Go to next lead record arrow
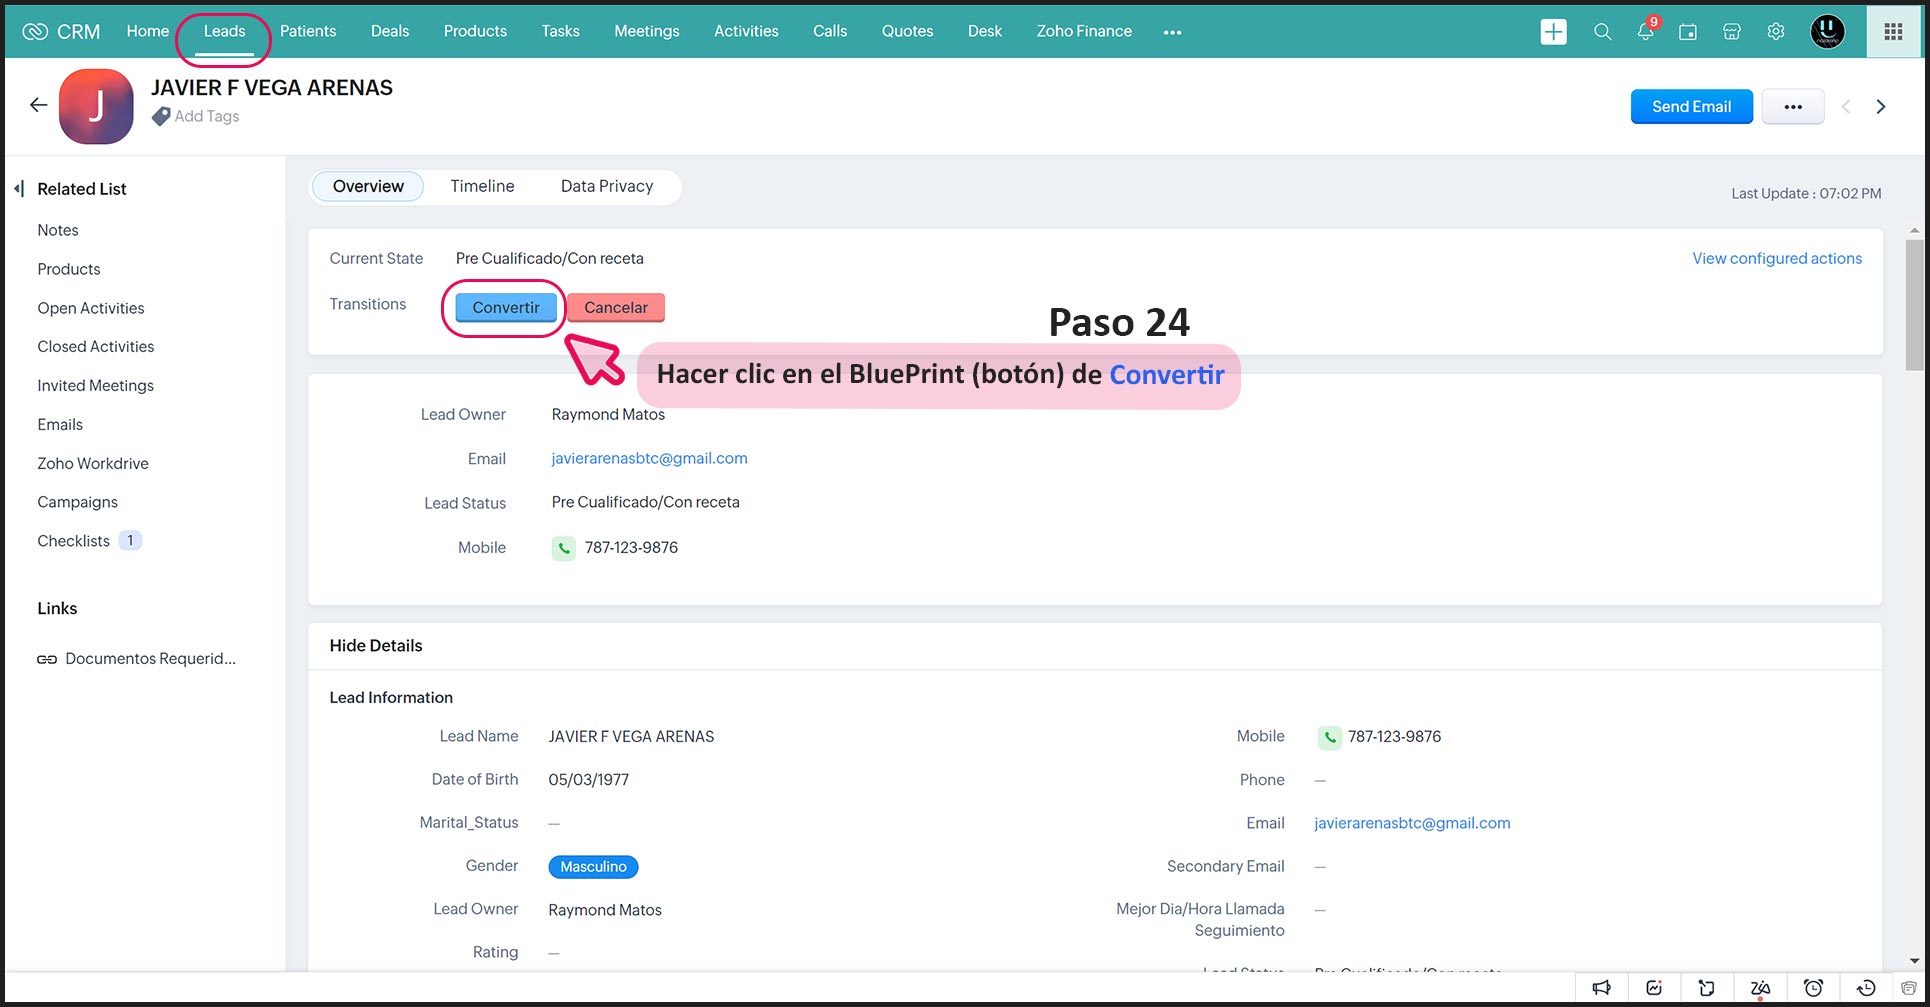This screenshot has height=1007, width=1930. tap(1880, 107)
